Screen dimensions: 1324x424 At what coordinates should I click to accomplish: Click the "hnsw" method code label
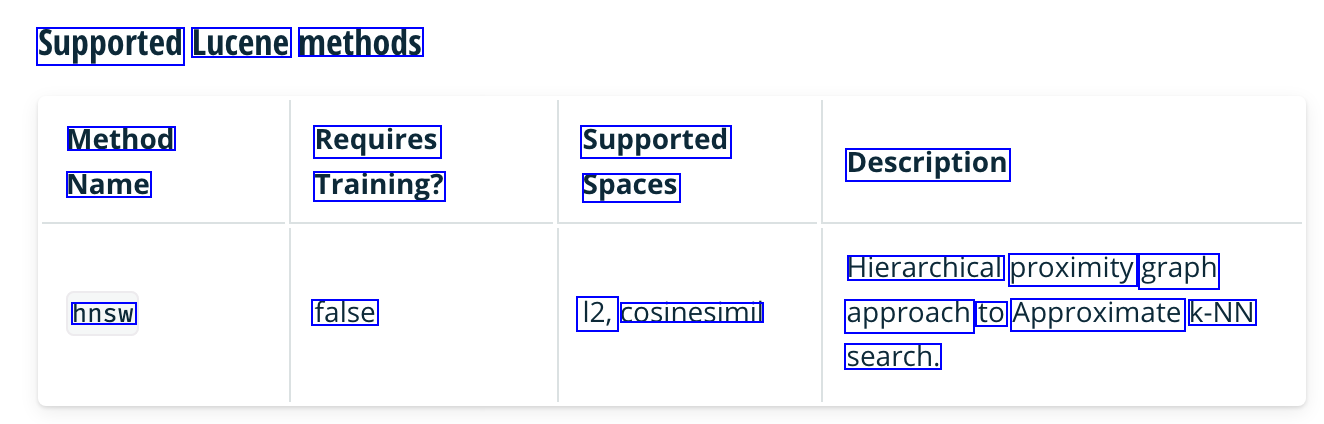(103, 314)
